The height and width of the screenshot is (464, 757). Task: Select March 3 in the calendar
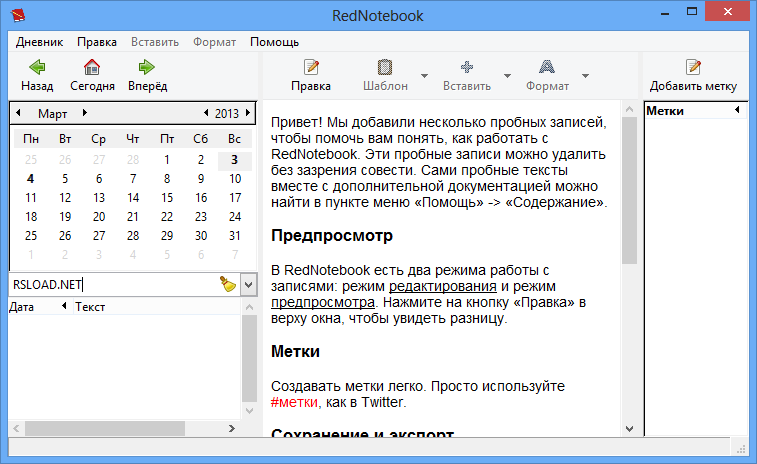tap(235, 160)
